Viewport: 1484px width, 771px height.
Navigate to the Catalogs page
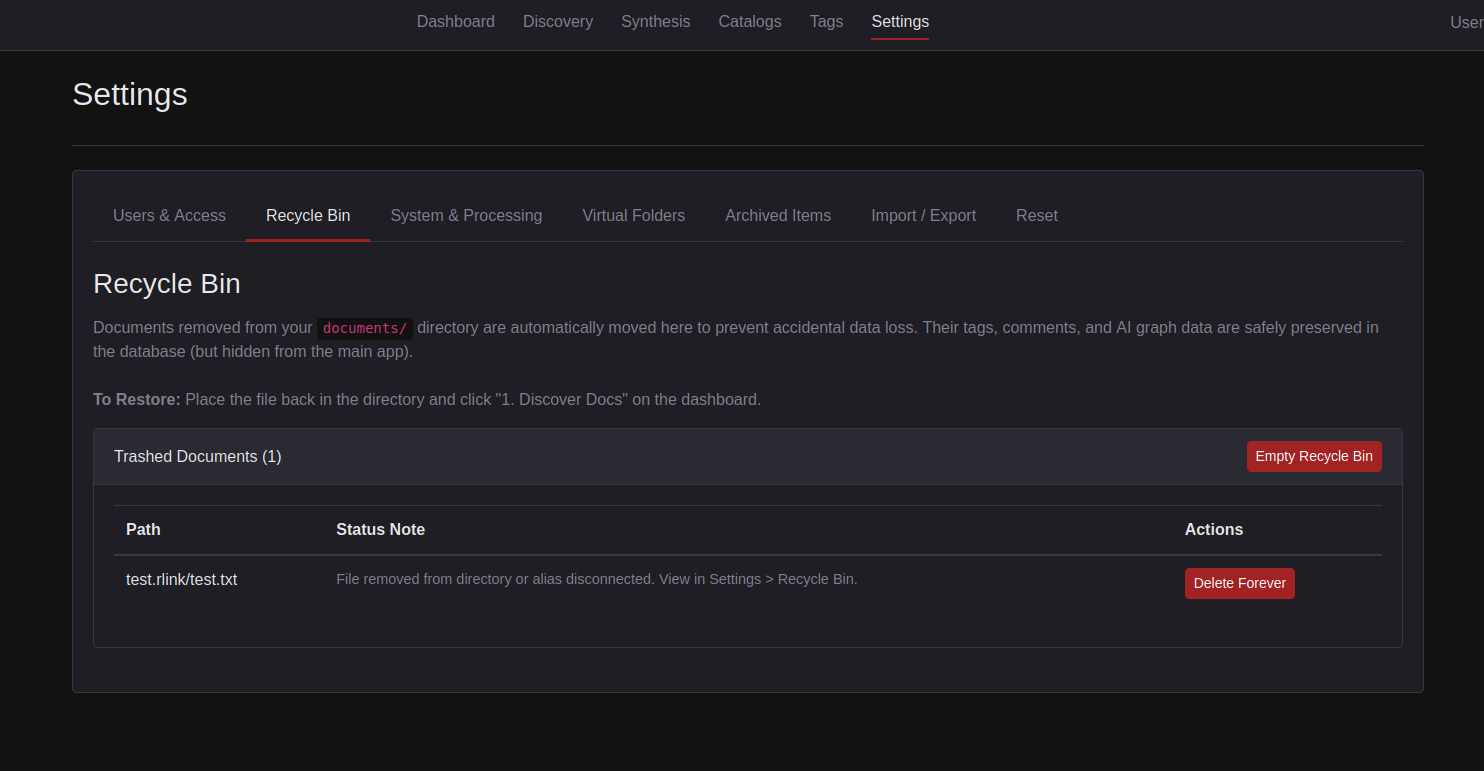point(749,22)
